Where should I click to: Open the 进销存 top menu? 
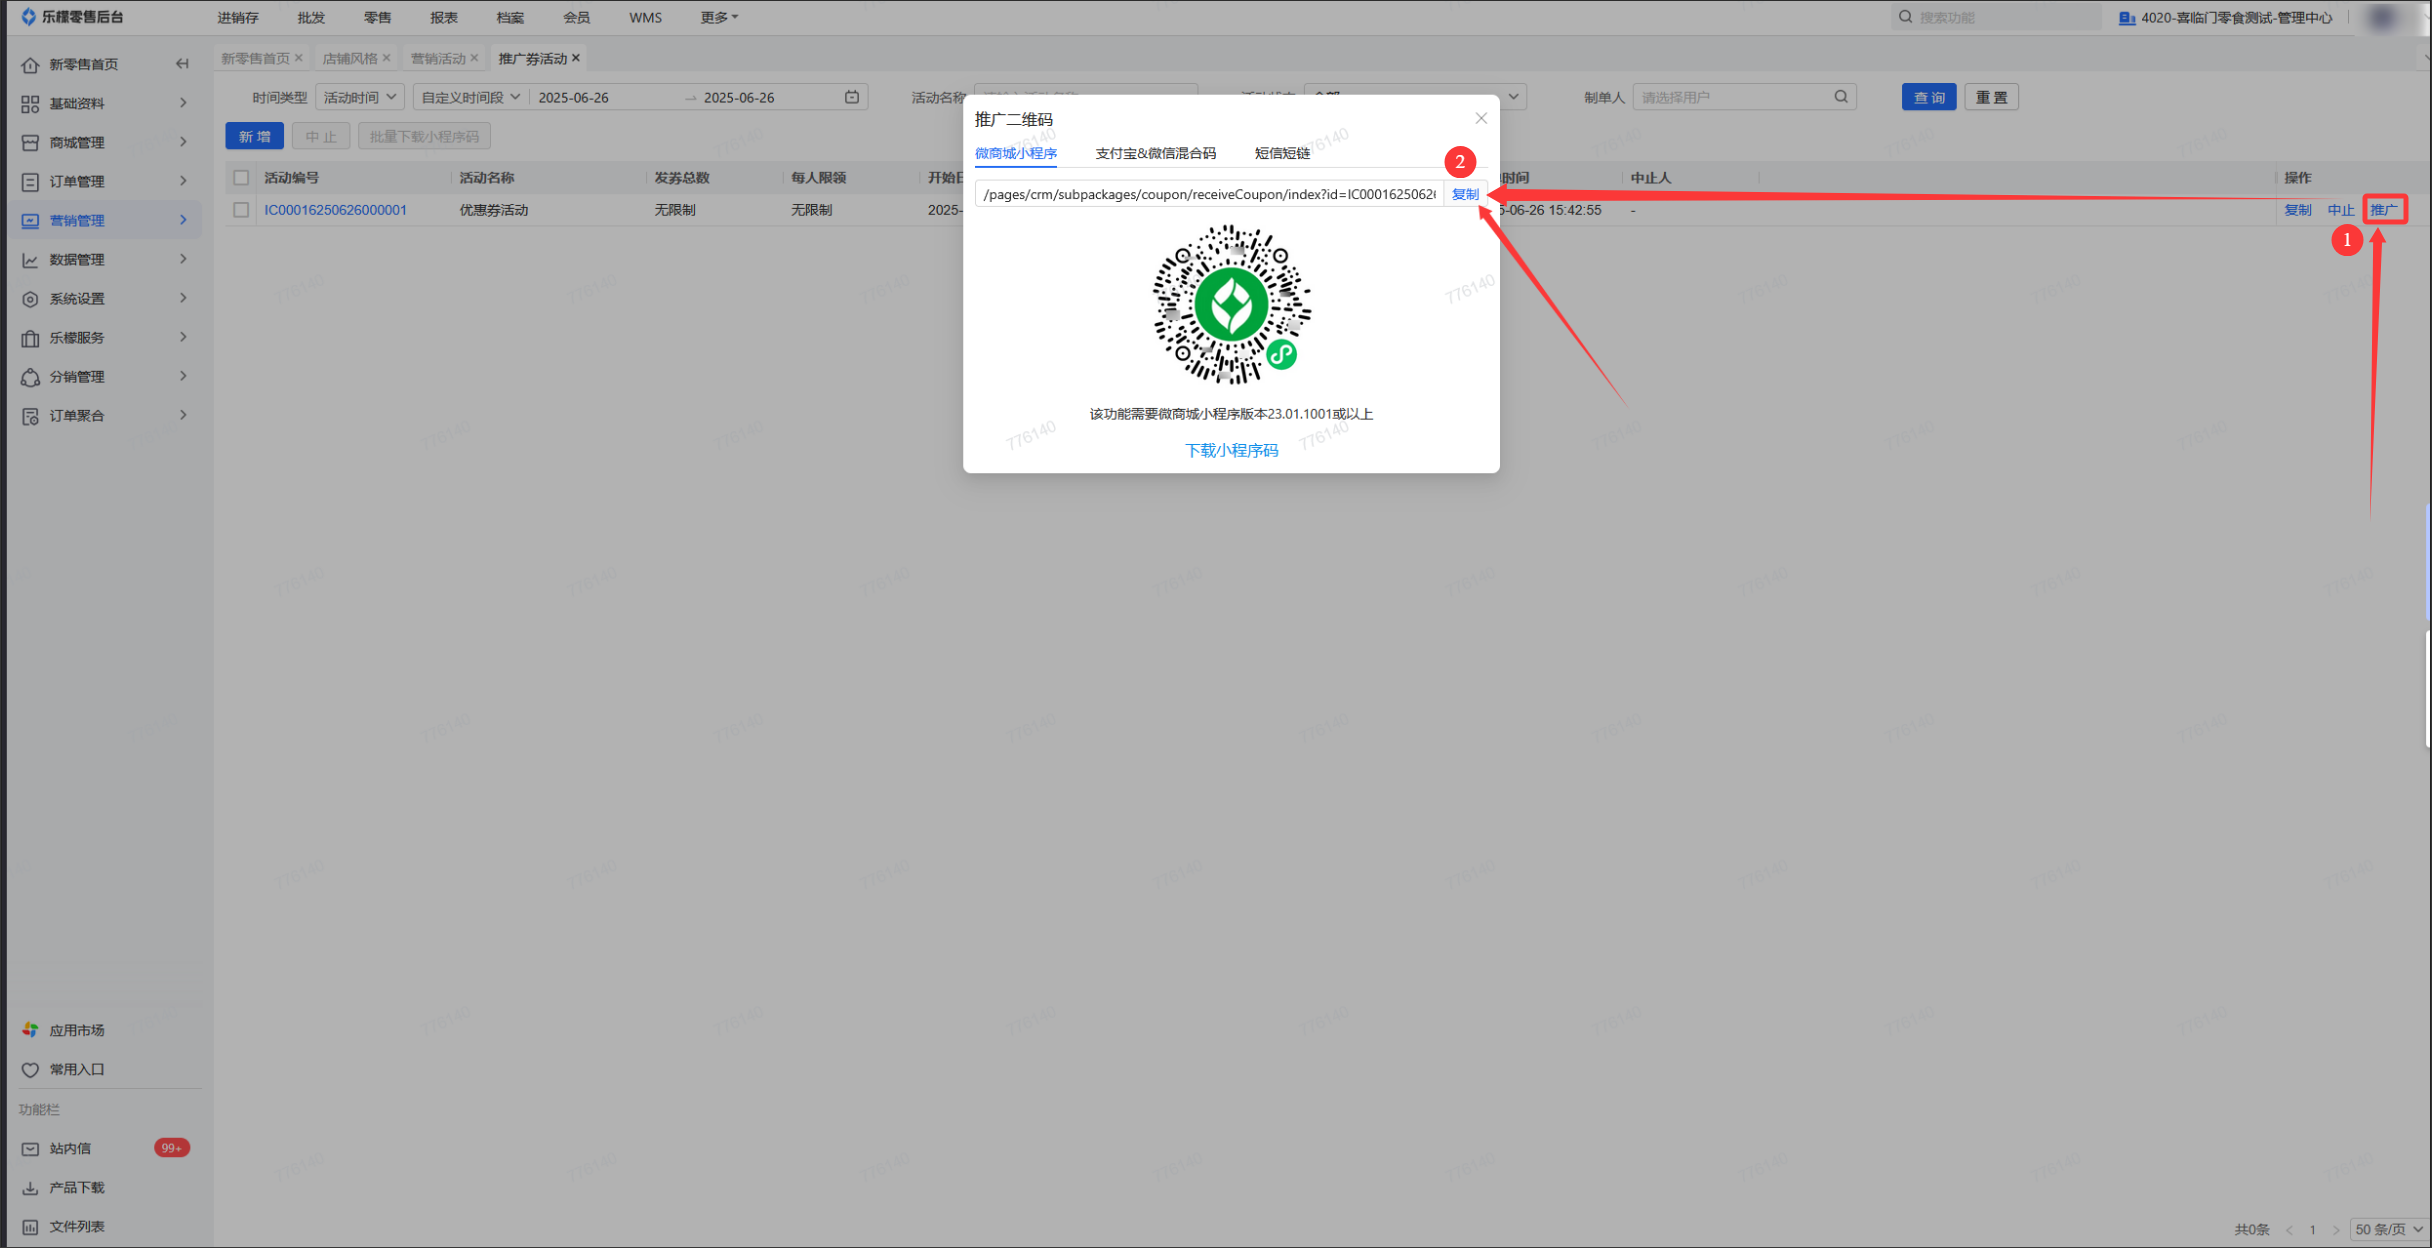click(x=238, y=17)
